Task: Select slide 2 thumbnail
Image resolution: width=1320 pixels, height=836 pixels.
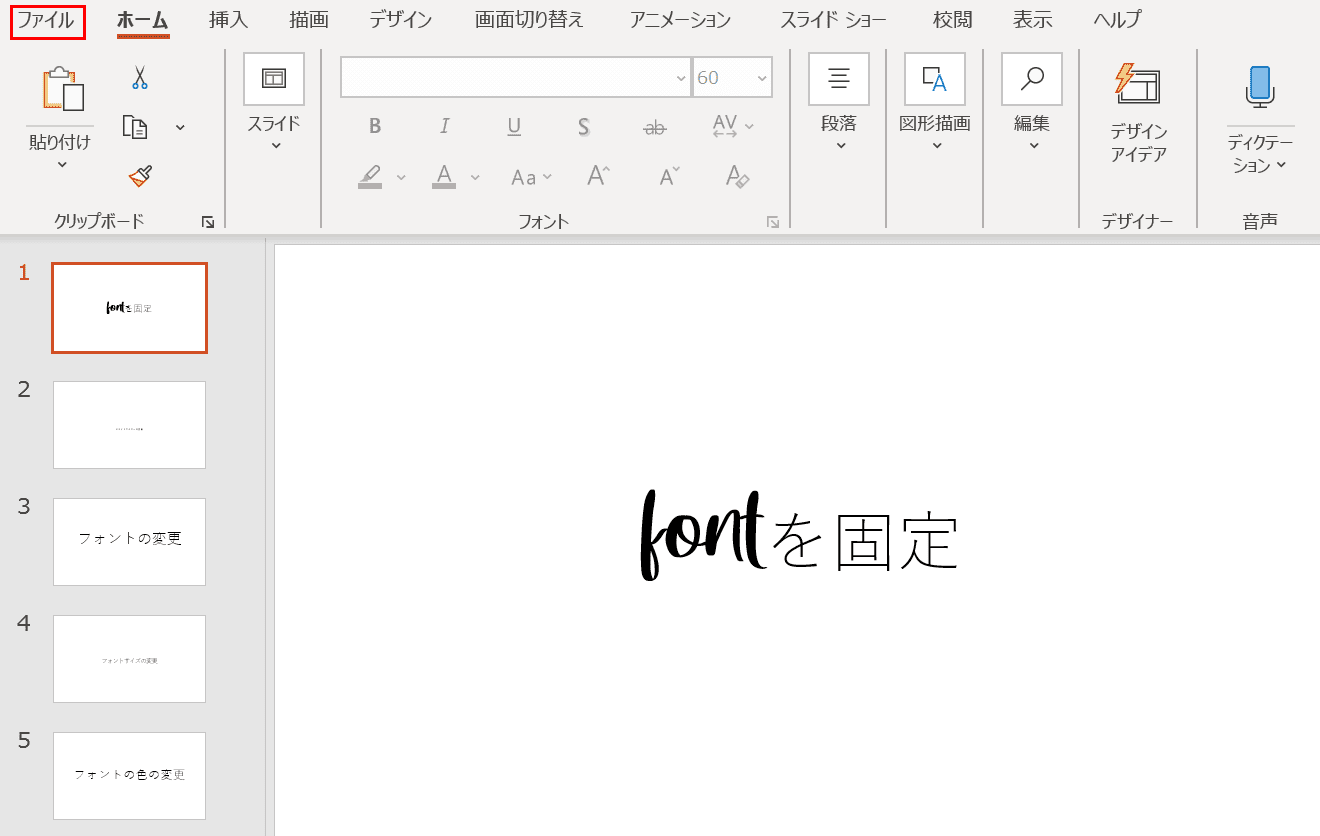Action: point(129,425)
